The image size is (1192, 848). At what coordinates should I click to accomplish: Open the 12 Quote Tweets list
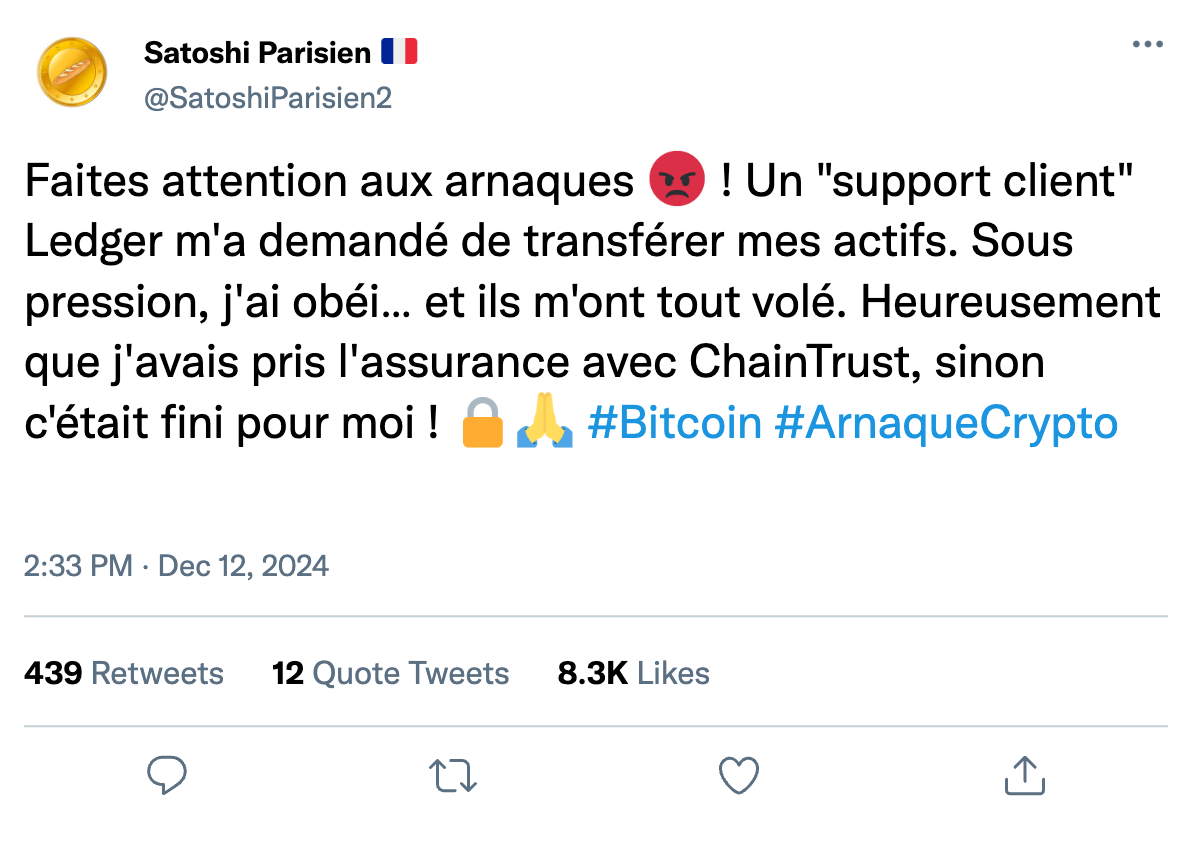pyautogui.click(x=391, y=673)
